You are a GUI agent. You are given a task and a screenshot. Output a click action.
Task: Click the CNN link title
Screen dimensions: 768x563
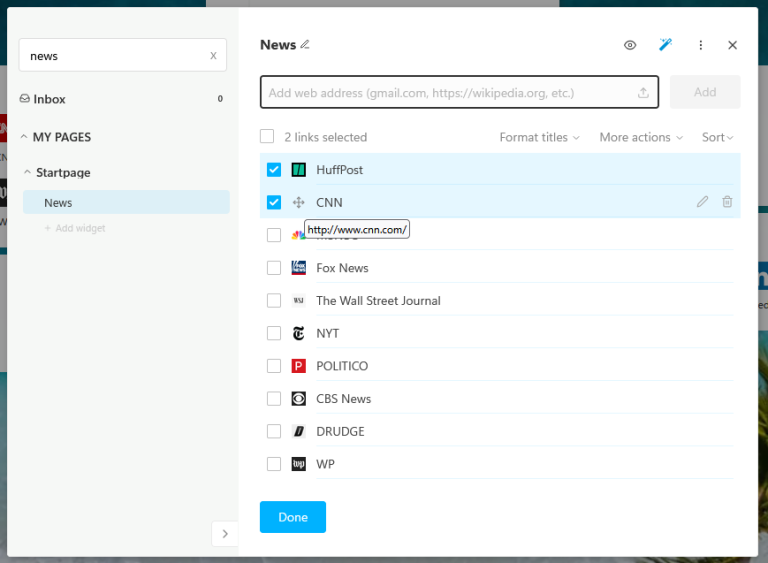coord(329,202)
